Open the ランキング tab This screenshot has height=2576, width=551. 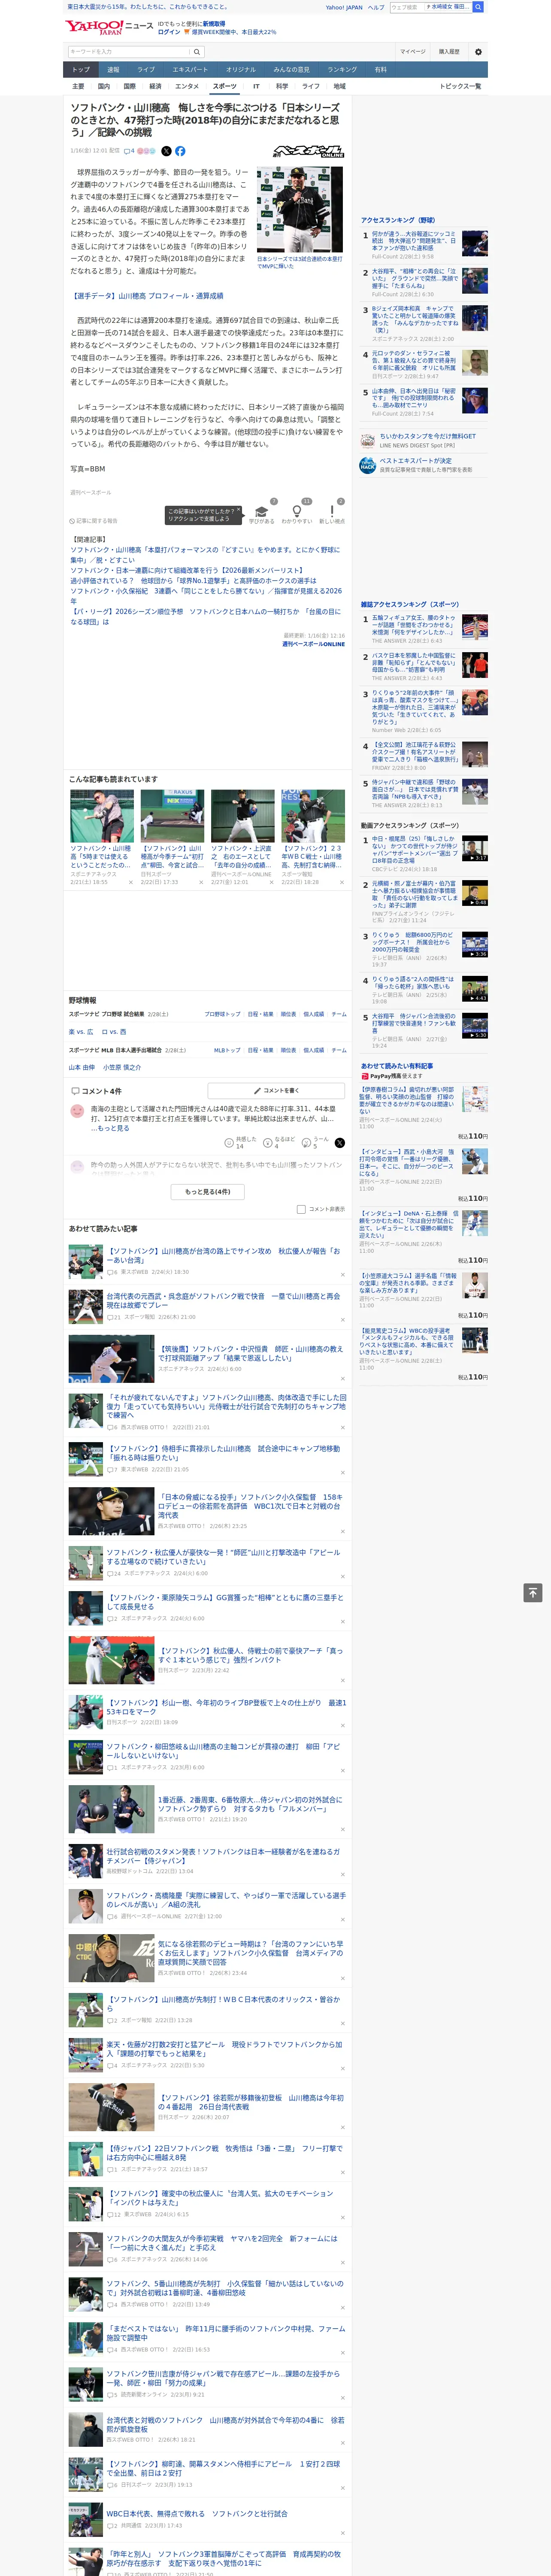pyautogui.click(x=342, y=70)
